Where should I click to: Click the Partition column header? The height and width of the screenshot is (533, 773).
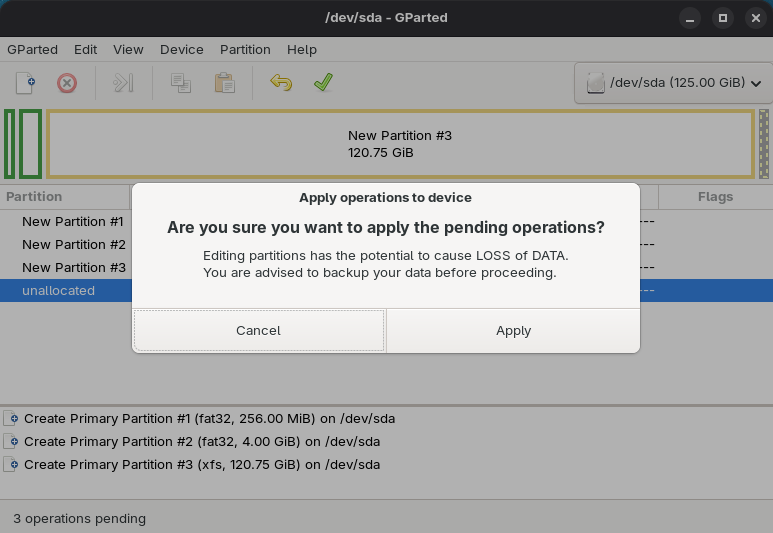tap(34, 197)
